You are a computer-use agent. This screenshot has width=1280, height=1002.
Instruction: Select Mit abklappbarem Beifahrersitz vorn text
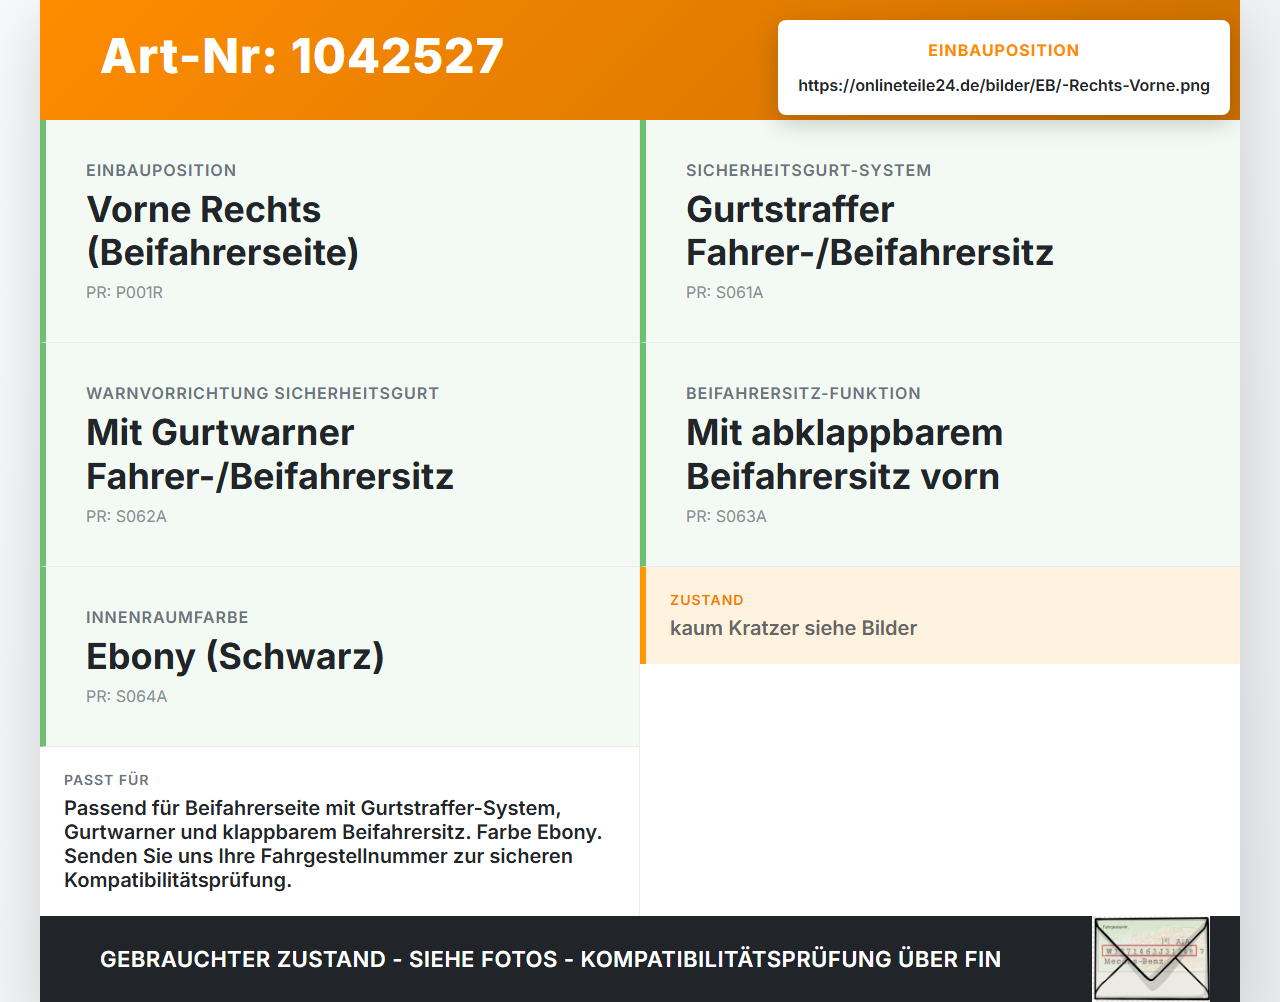(x=844, y=454)
